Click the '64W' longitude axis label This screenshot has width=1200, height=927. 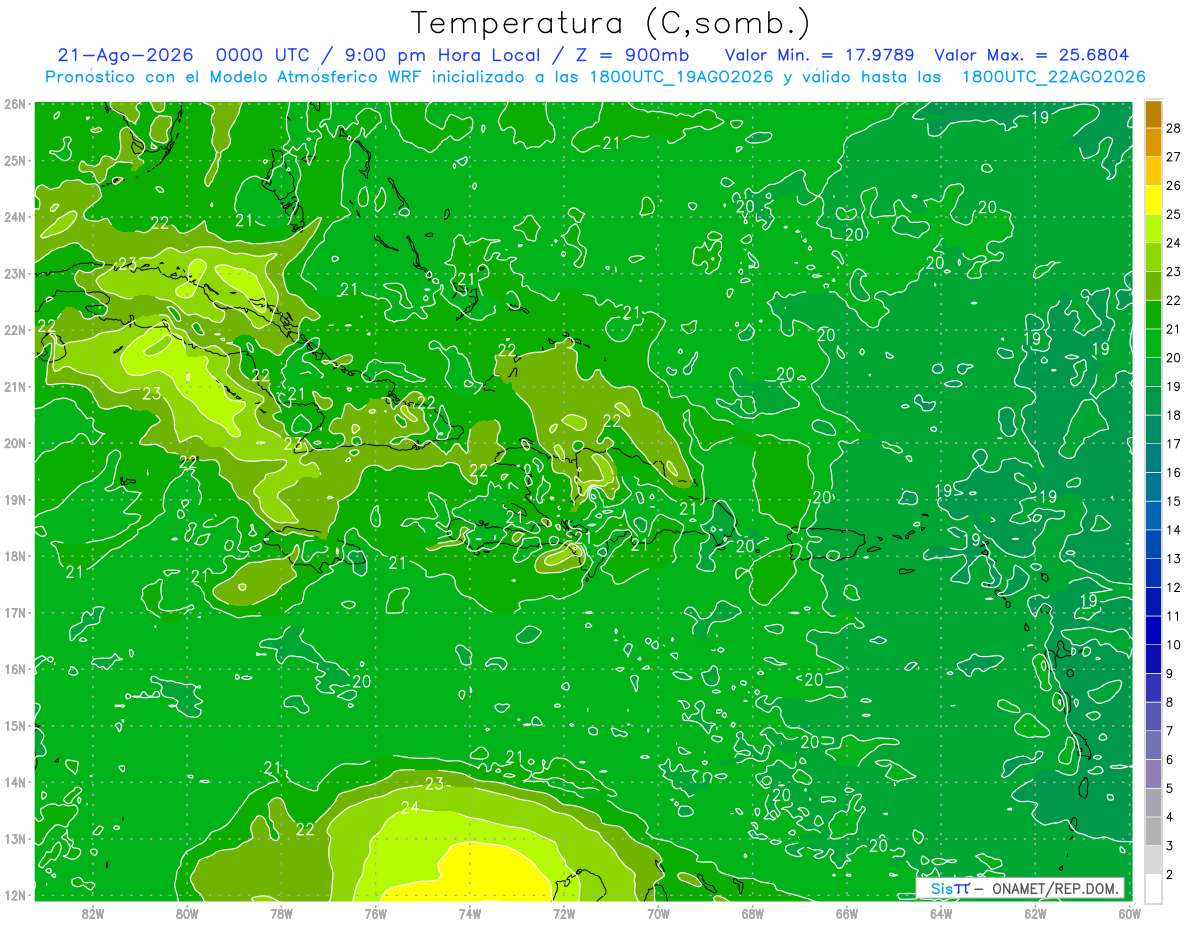tap(941, 913)
